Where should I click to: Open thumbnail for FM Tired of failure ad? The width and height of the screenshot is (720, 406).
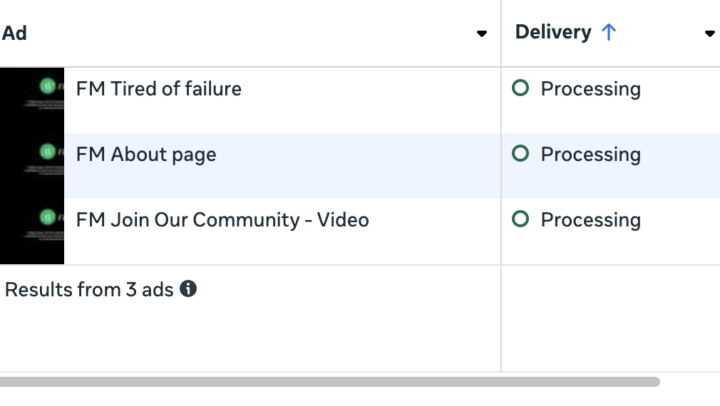32,100
